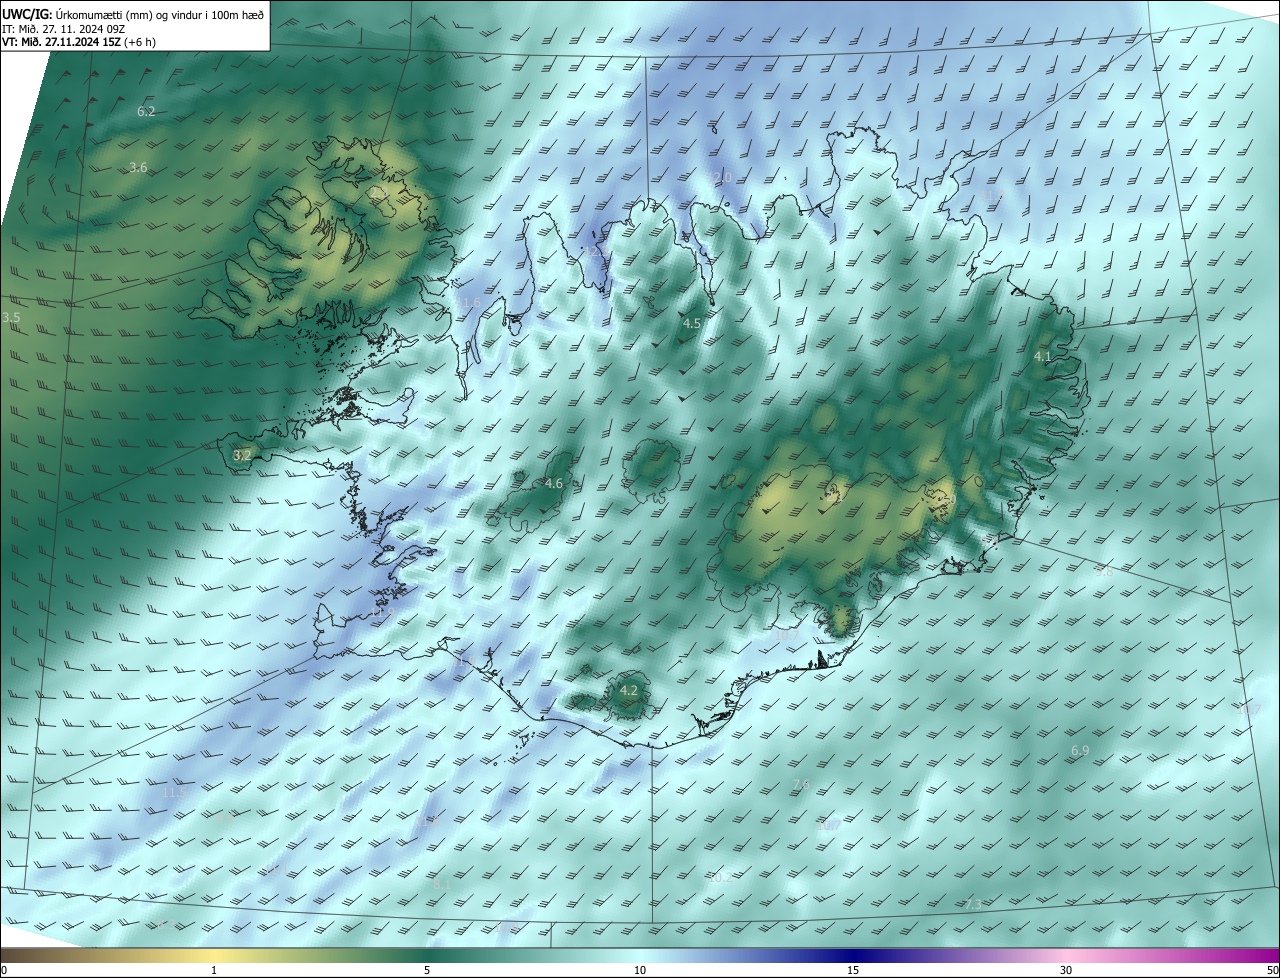Click the 4.2 value label on the south coast glacier
The height and width of the screenshot is (978, 1280).
coord(629,691)
